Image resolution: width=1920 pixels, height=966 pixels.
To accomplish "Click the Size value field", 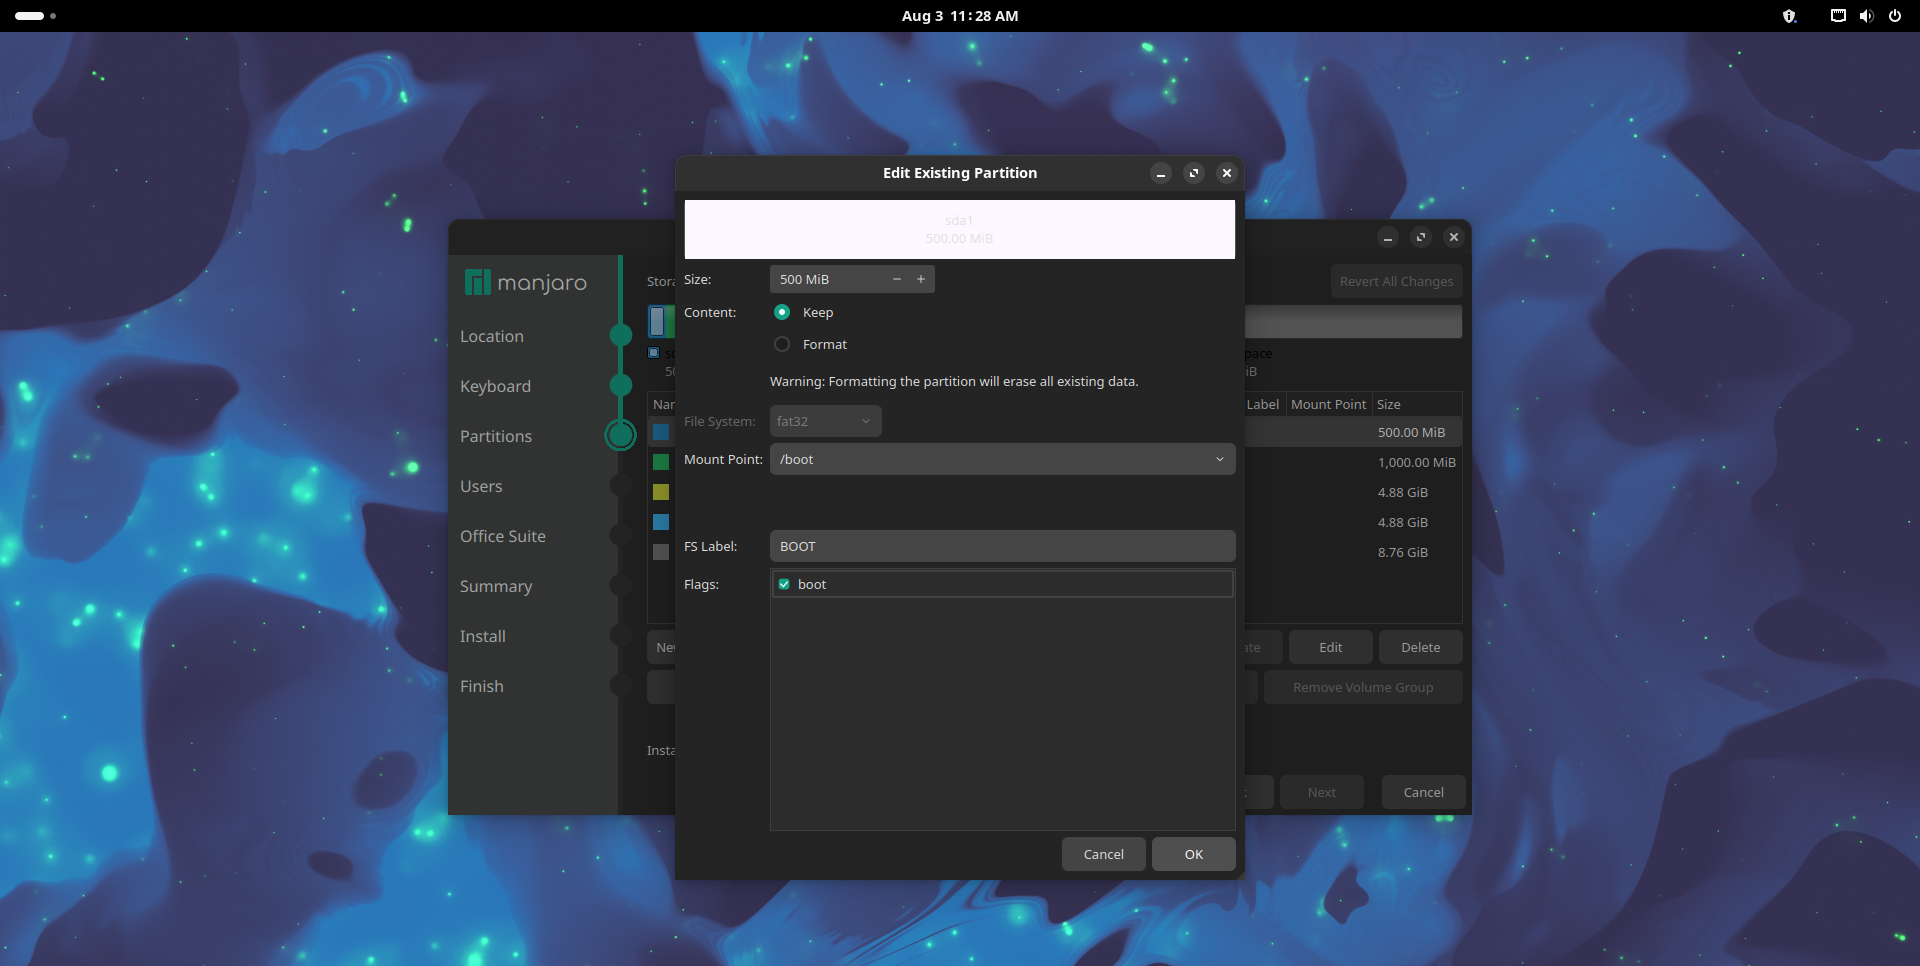I will tap(828, 279).
